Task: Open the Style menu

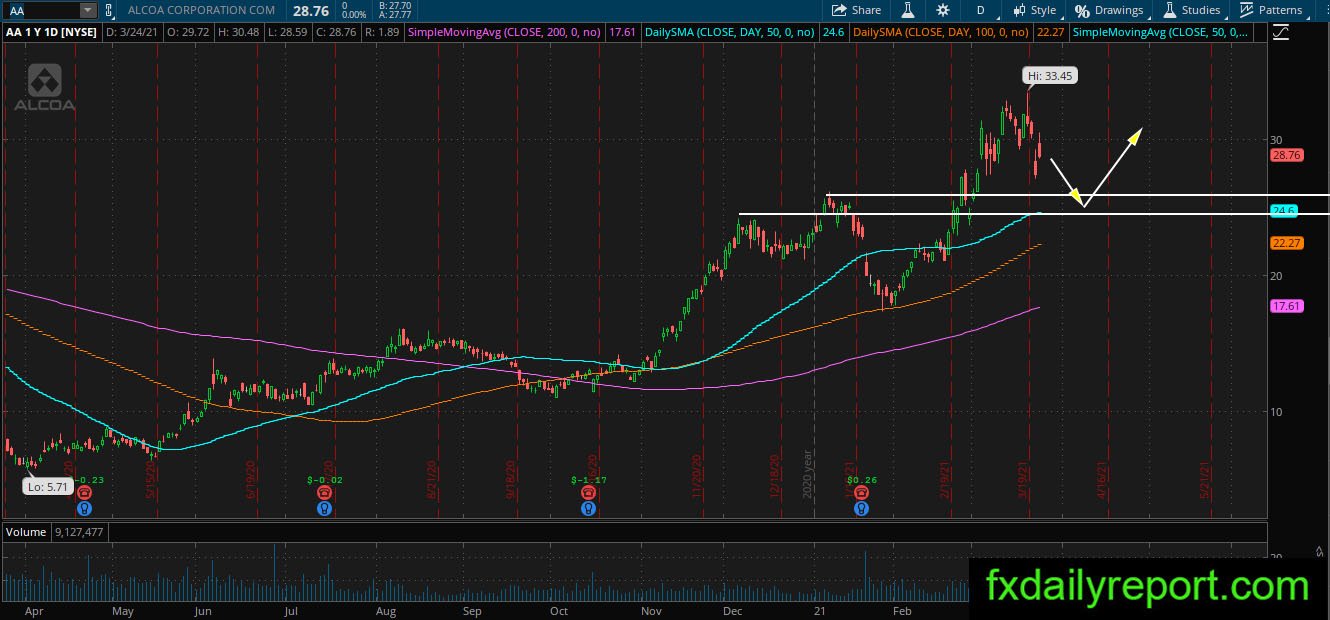Action: (1034, 10)
